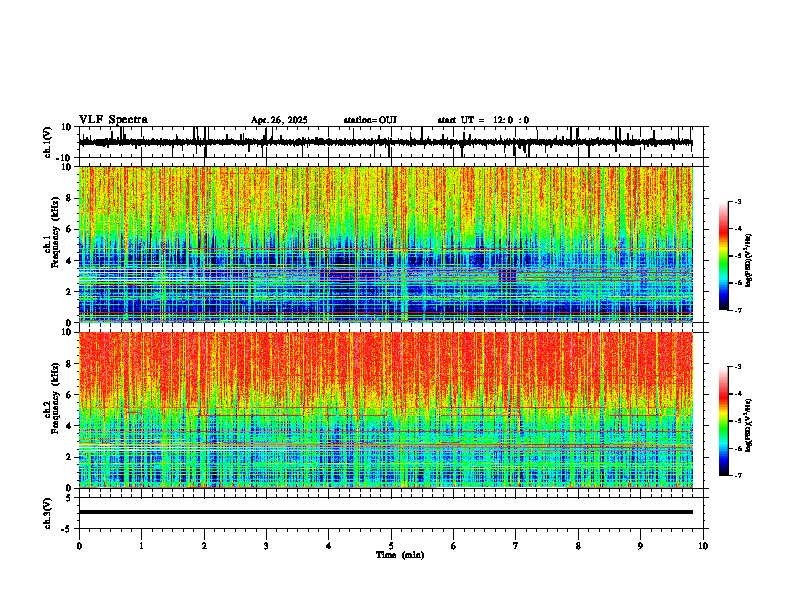Click tick label "6" on the Time axis
The image size is (792, 612).
click(453, 546)
